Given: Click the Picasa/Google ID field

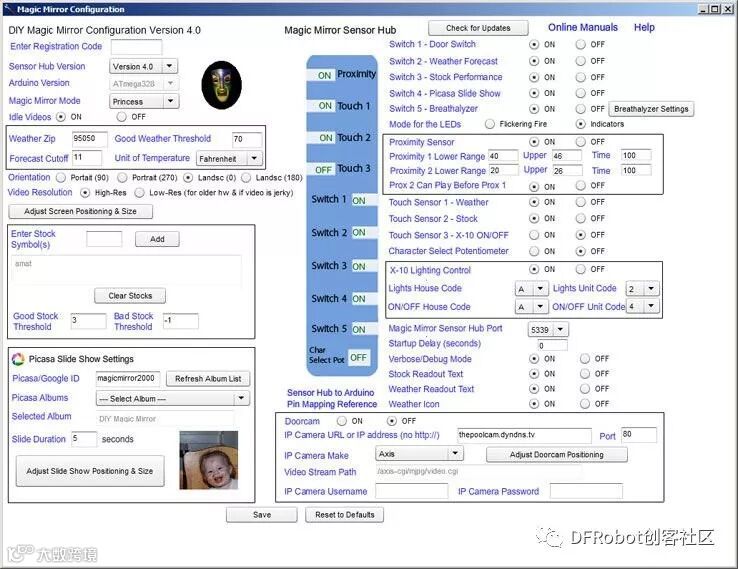Looking at the screenshot, I should tap(128, 378).
